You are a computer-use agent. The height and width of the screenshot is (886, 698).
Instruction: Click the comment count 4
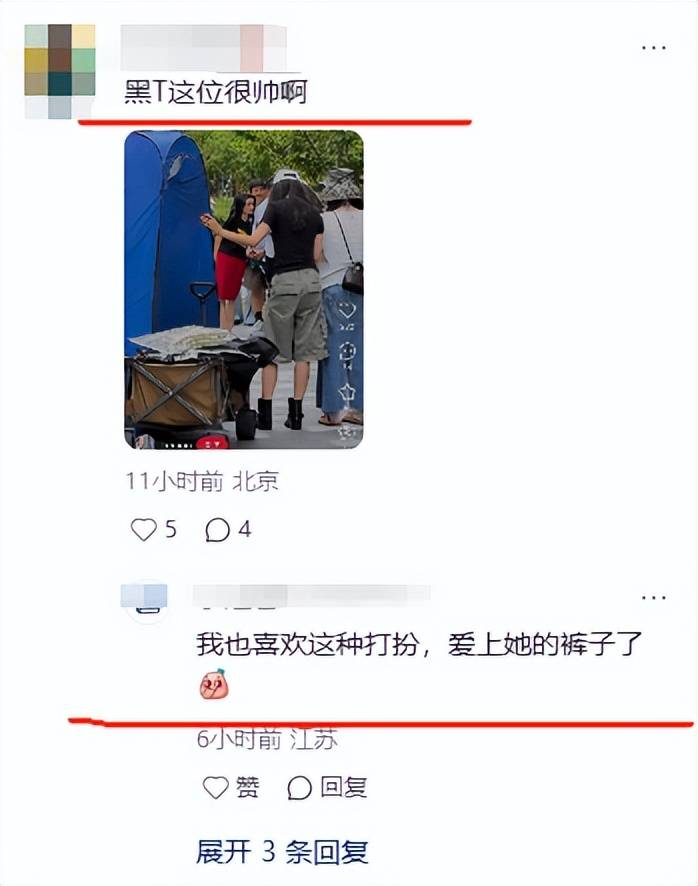pos(245,529)
